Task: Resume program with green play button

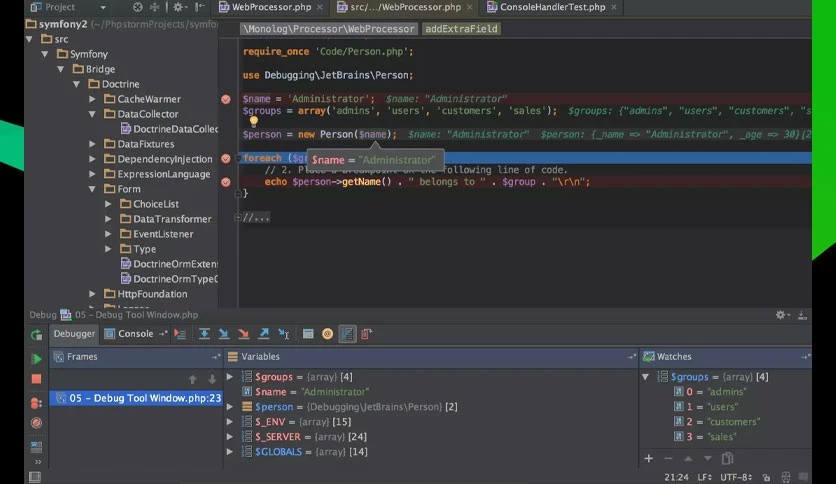Action: point(36,359)
